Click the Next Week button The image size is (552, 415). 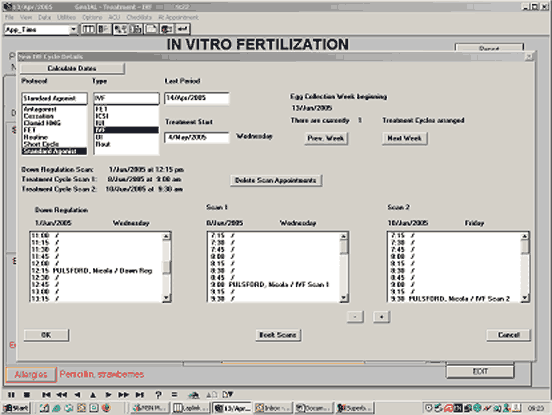[x=404, y=138]
